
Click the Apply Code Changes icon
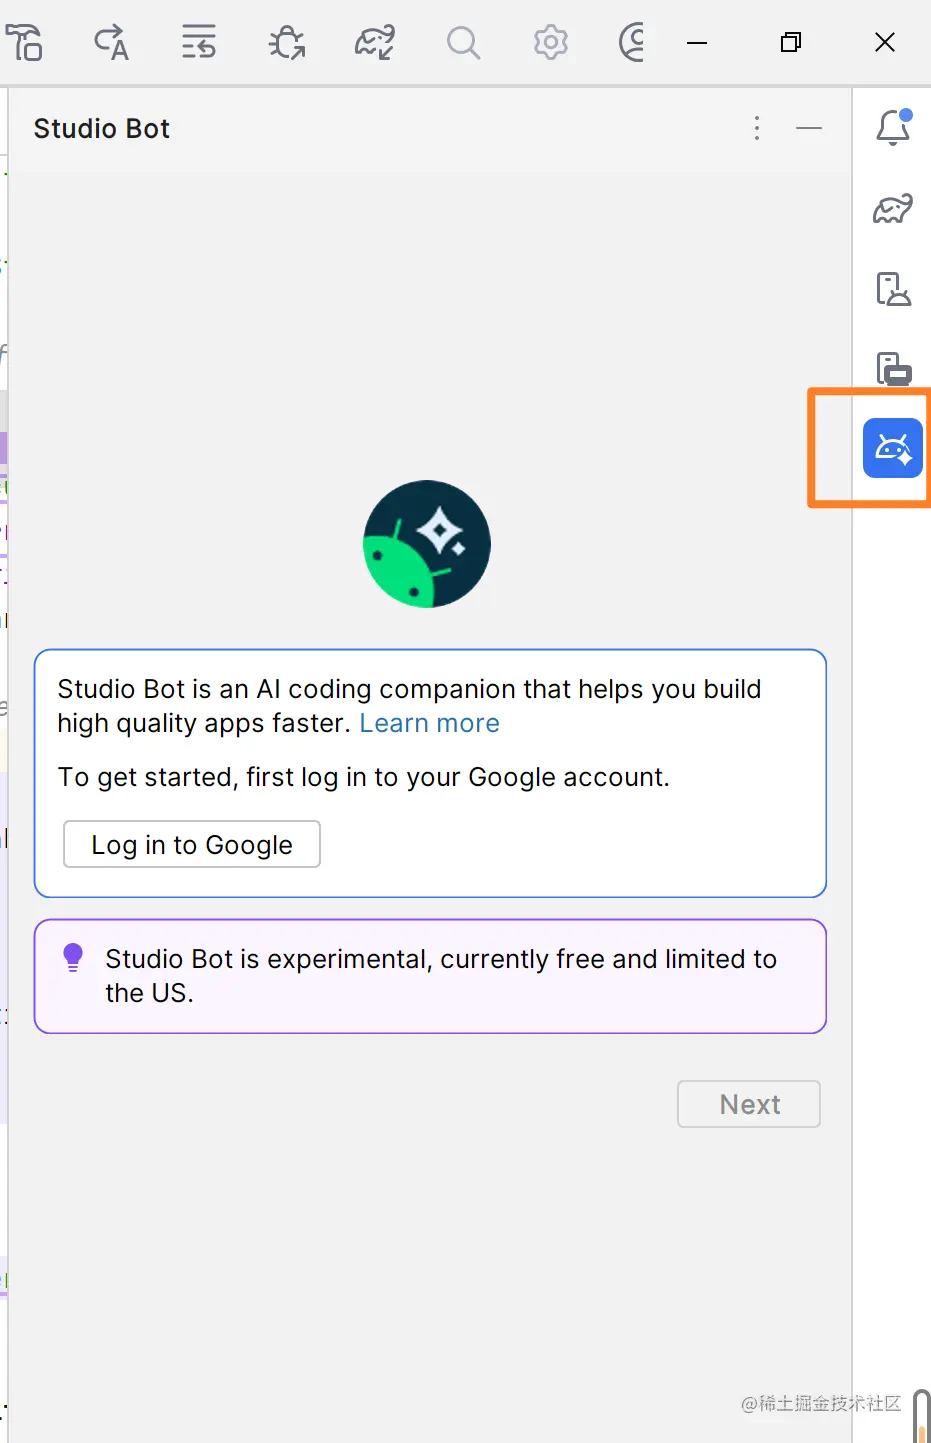[198, 43]
